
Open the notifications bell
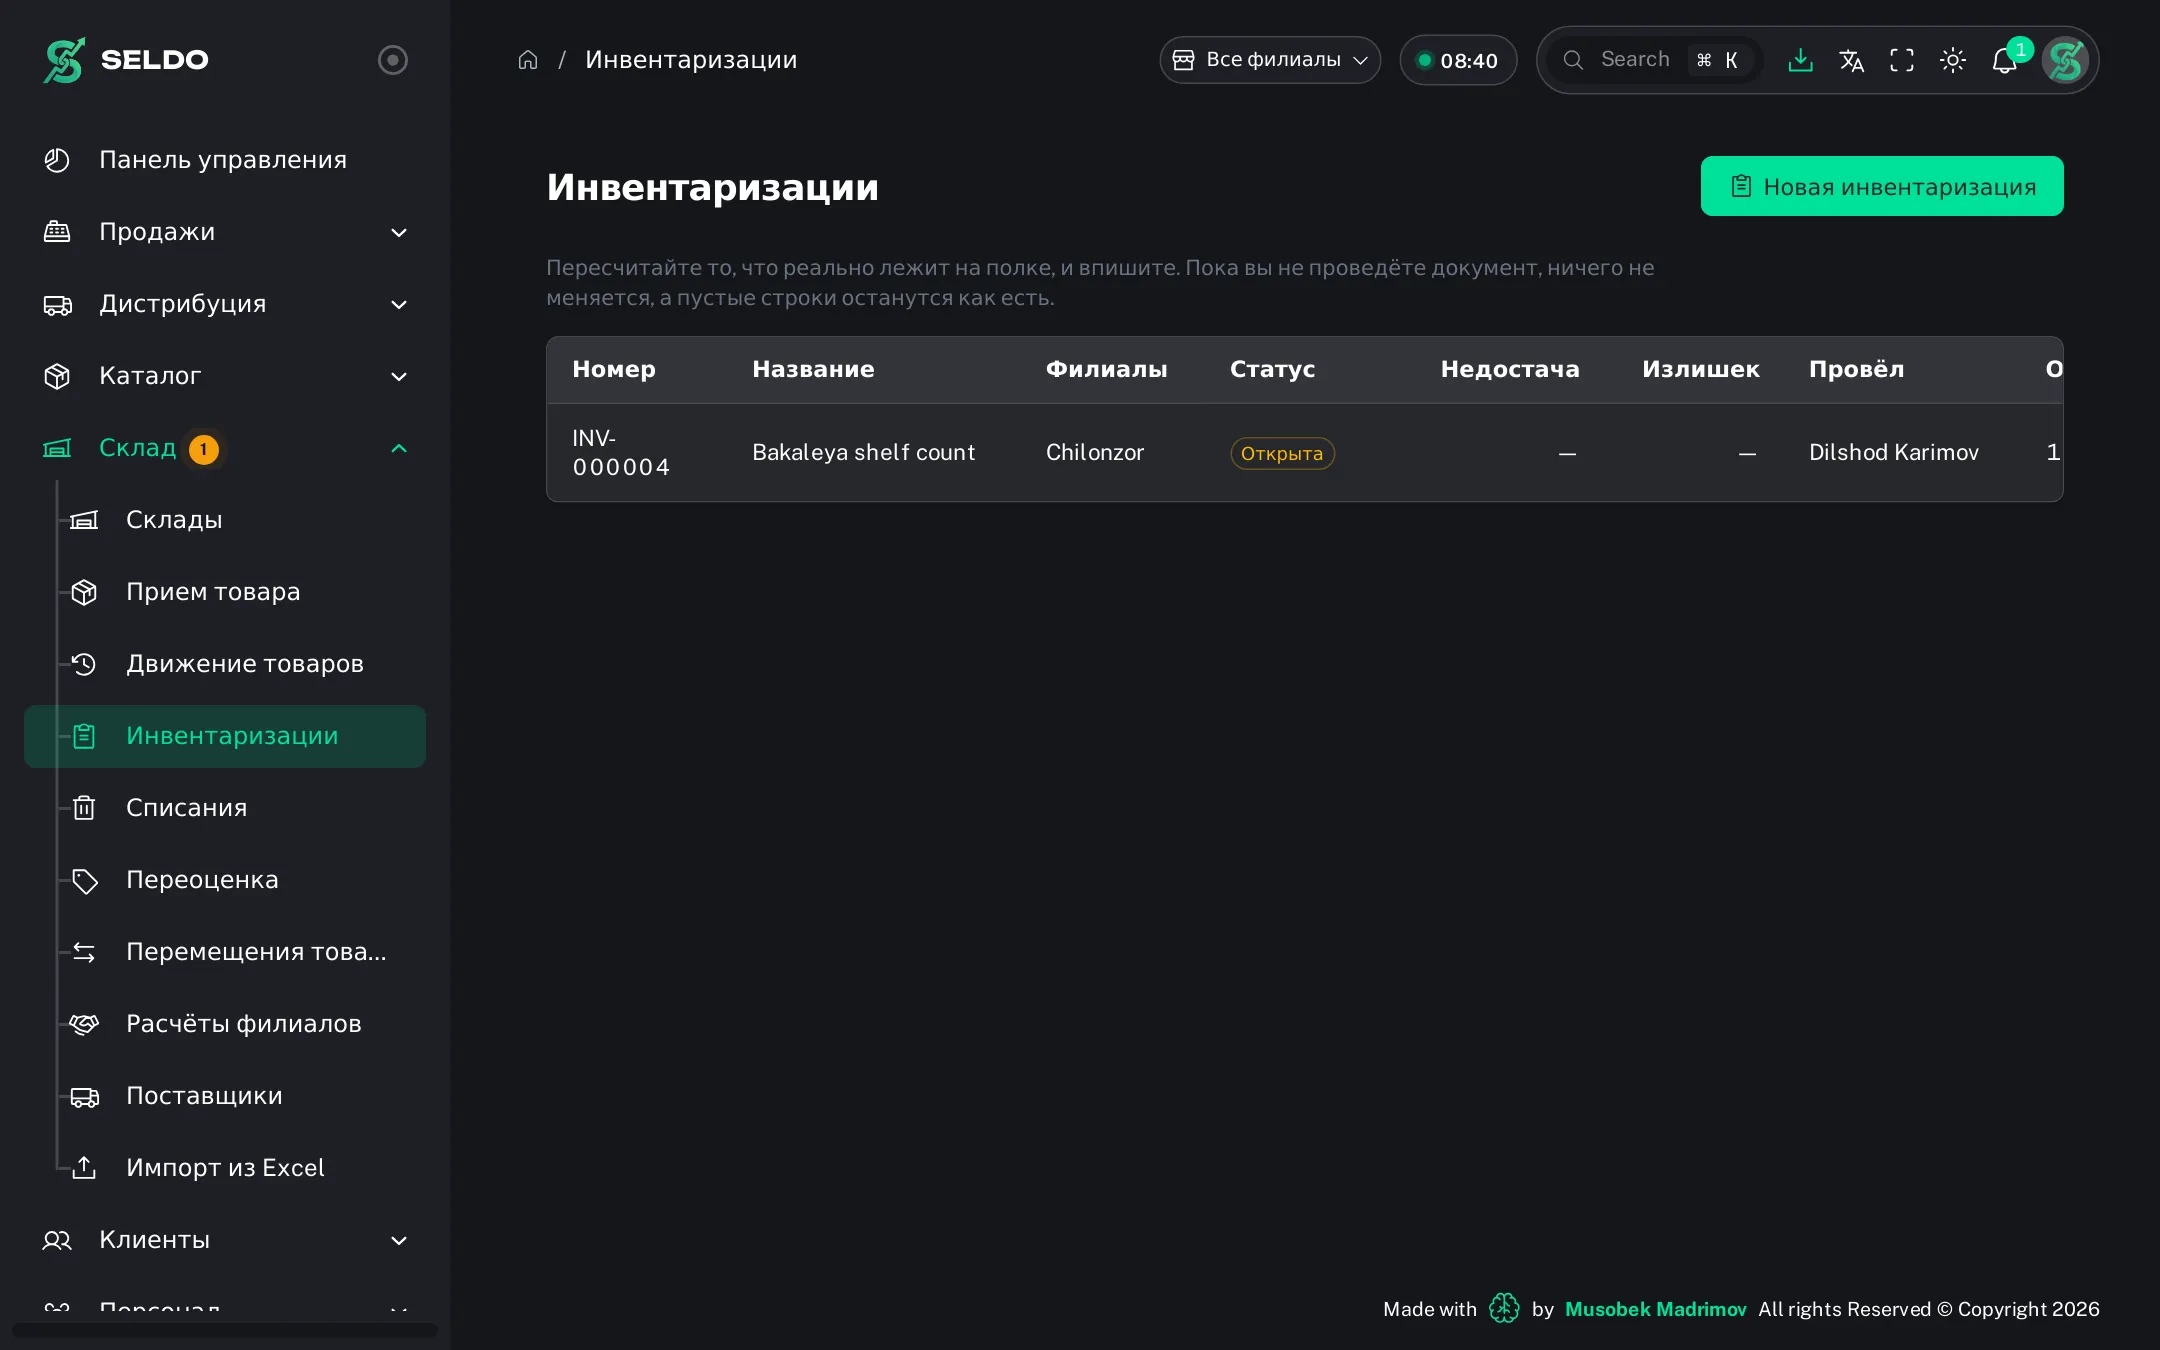click(2004, 60)
